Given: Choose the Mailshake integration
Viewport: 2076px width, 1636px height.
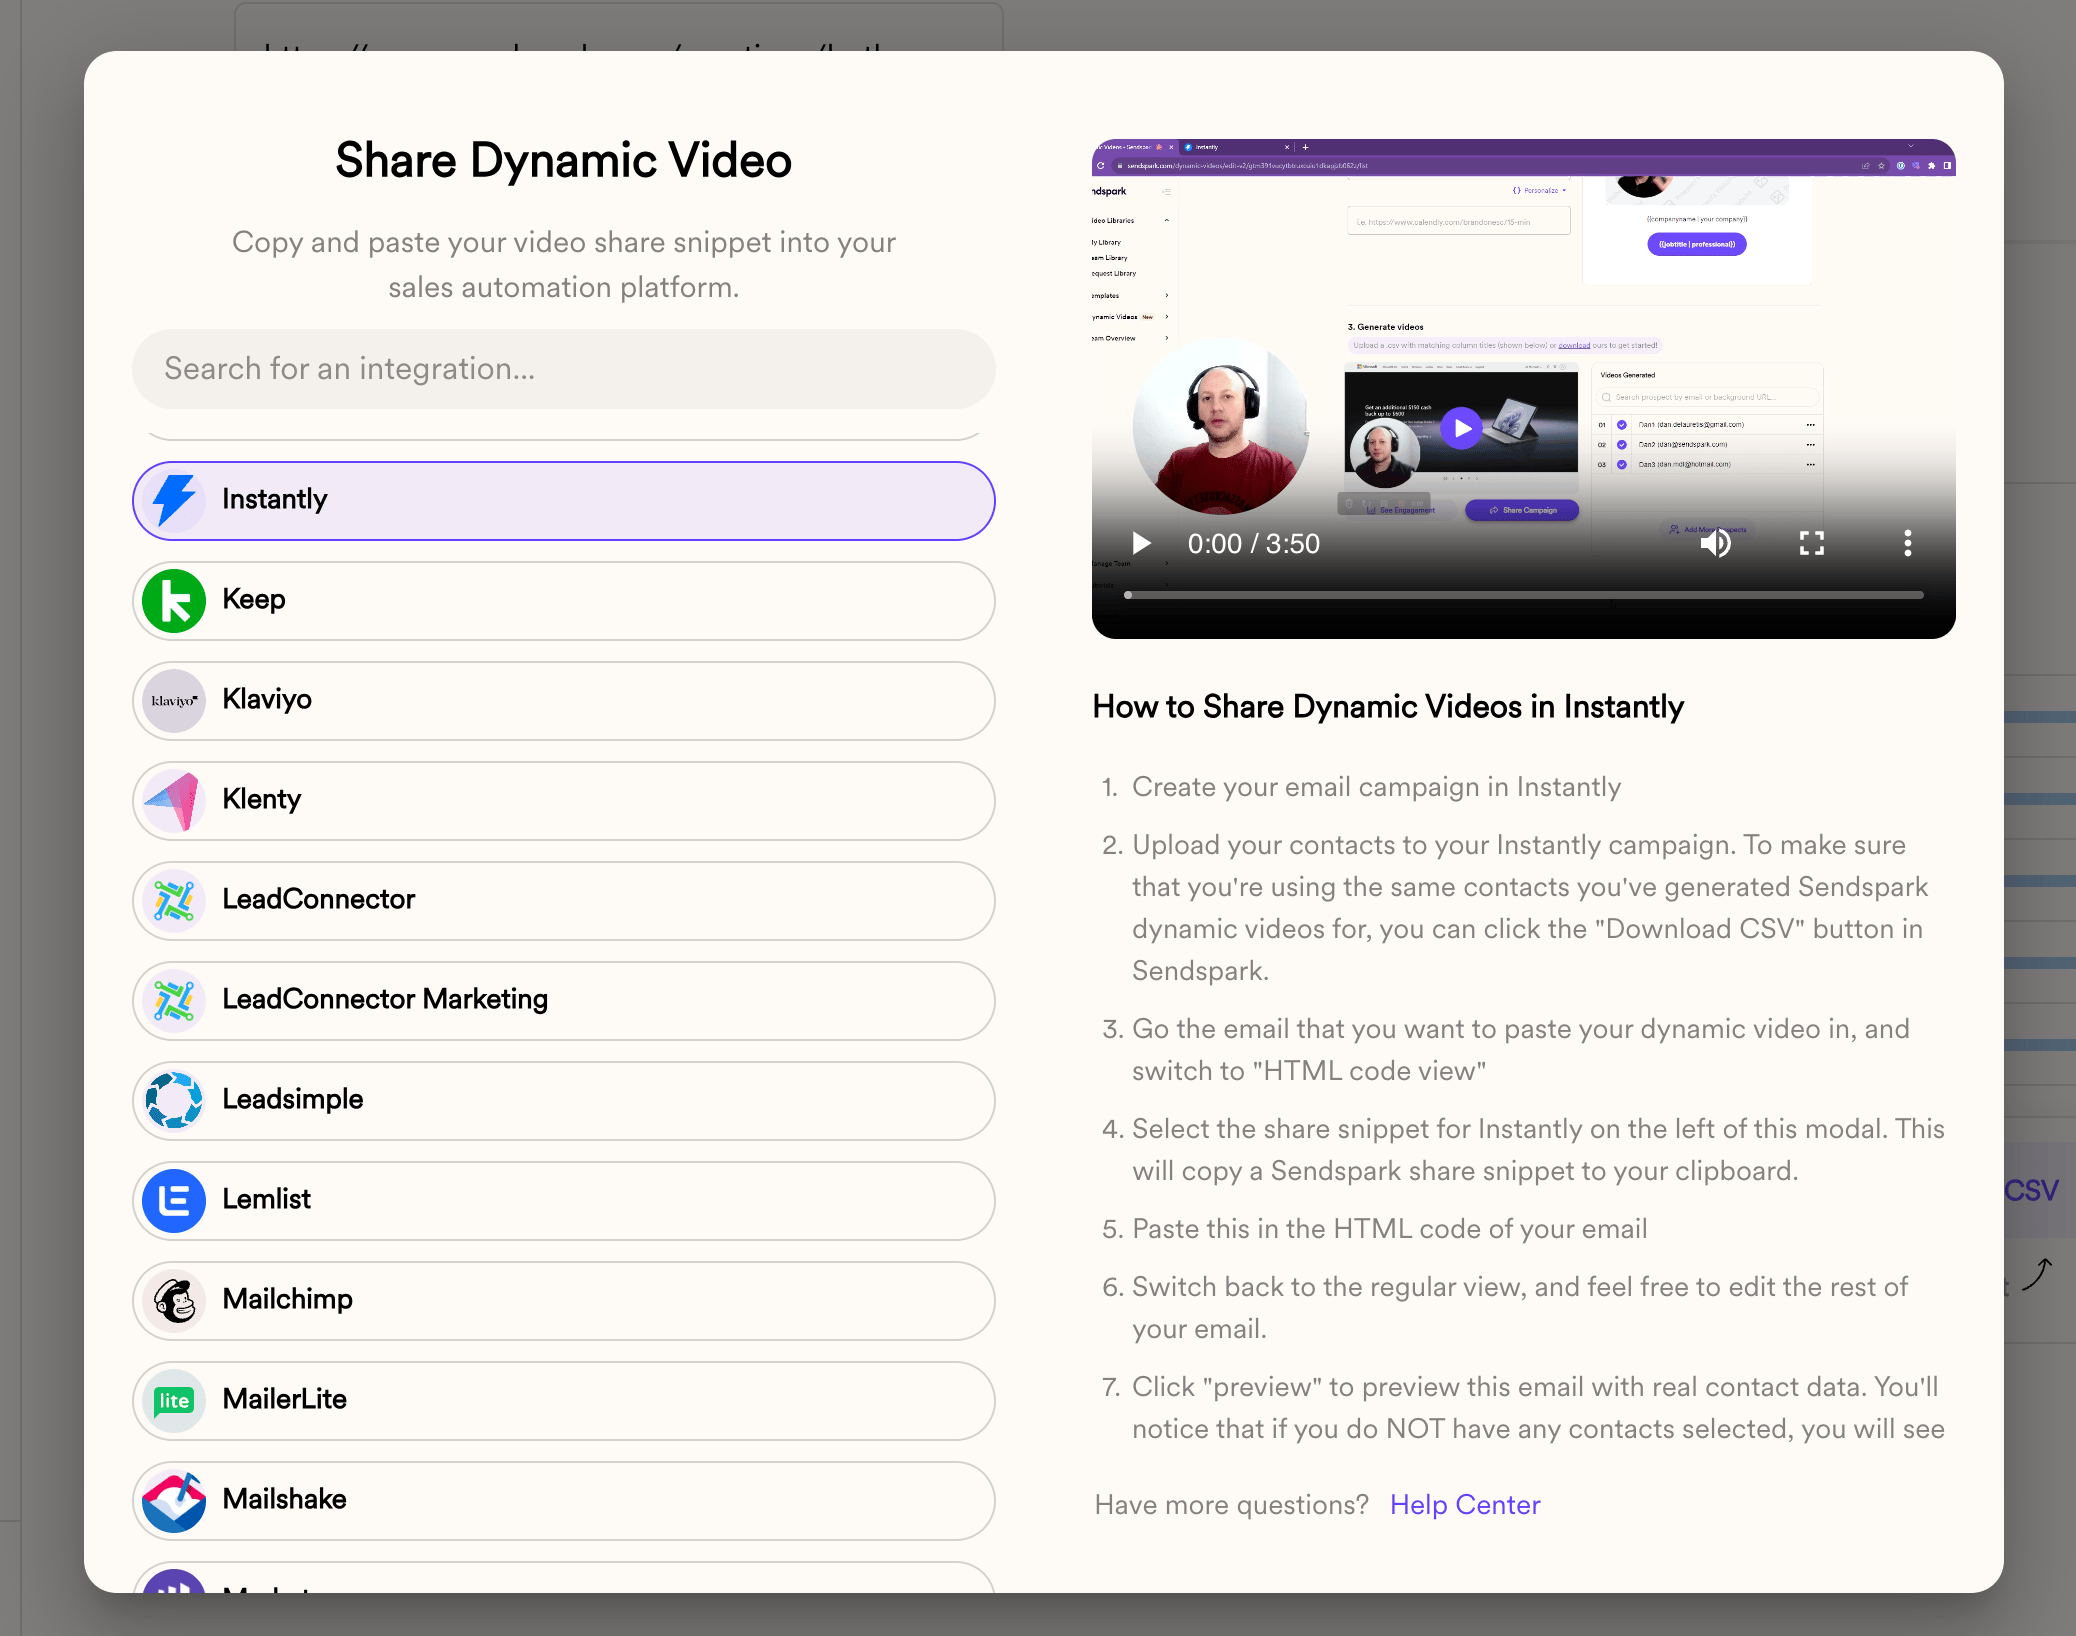Looking at the screenshot, I should (564, 1500).
